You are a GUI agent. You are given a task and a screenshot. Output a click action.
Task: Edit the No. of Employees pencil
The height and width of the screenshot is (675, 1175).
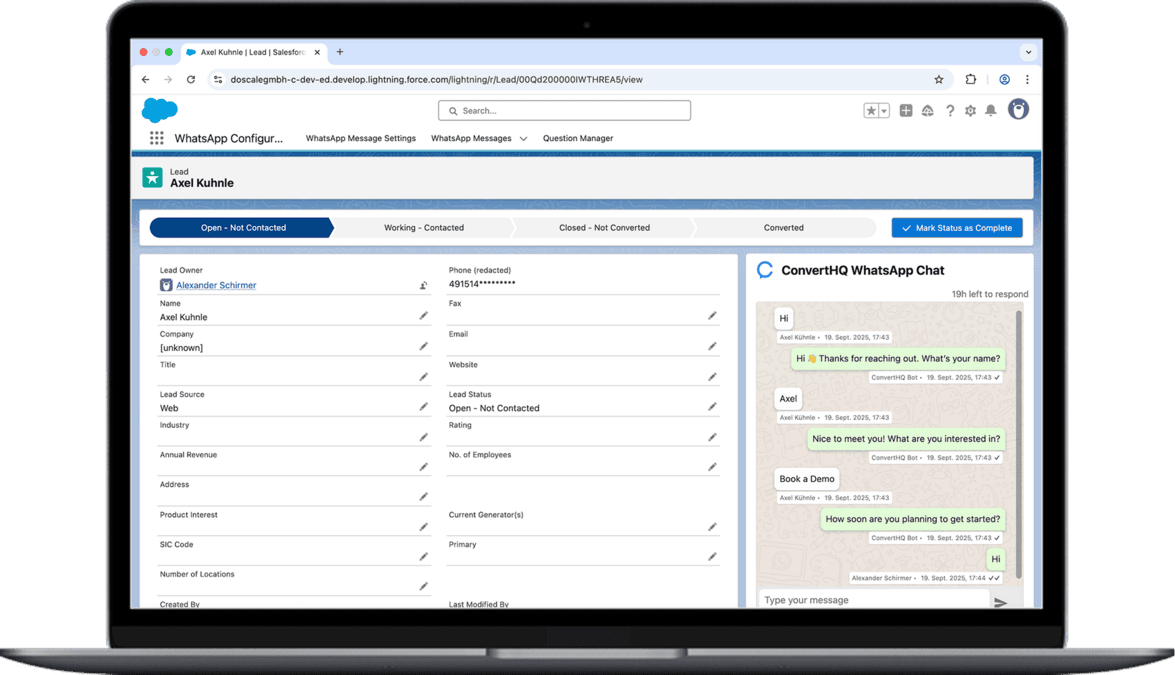[x=712, y=467]
